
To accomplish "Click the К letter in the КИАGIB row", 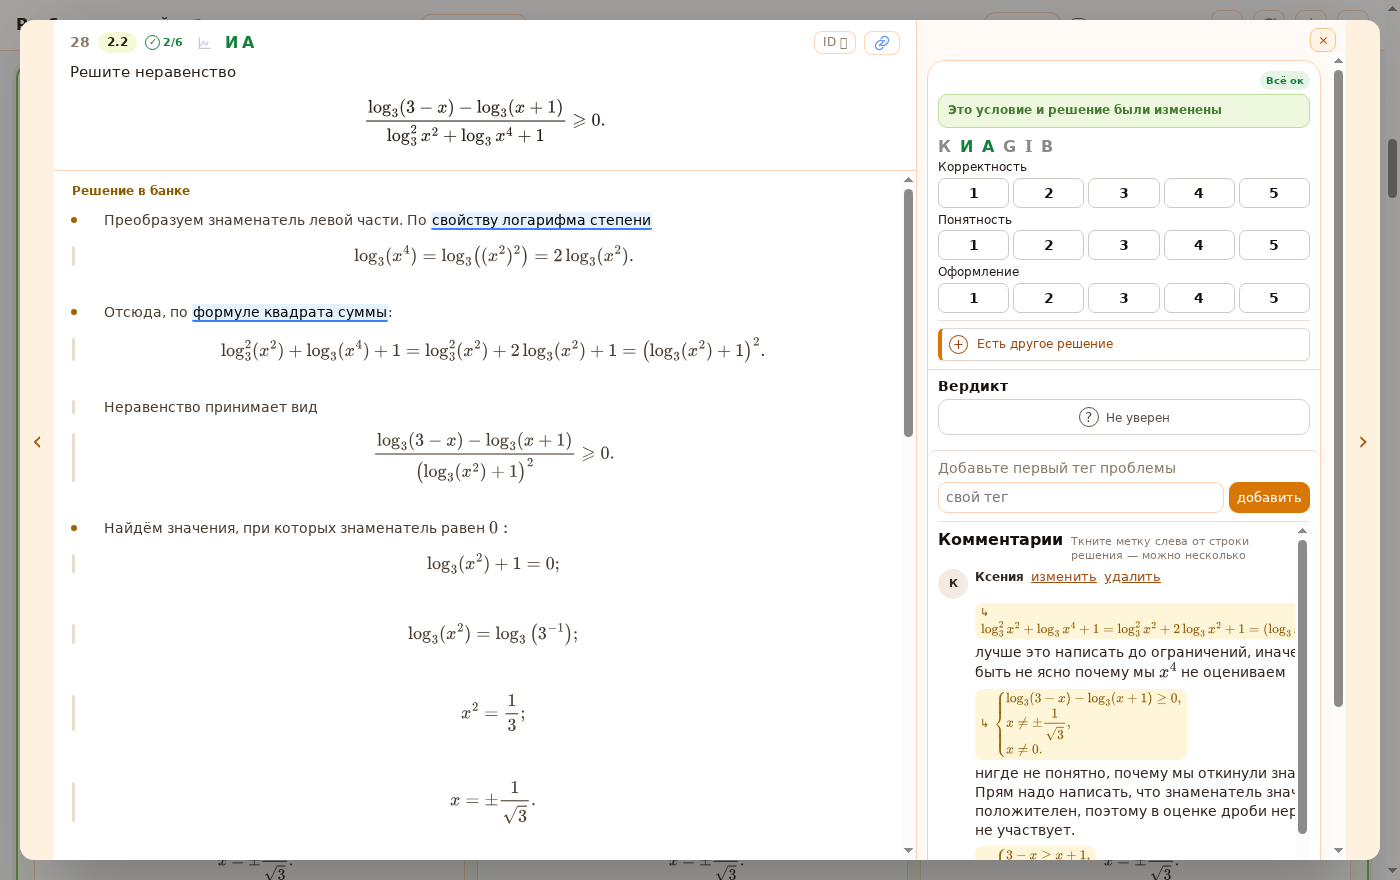I will coord(944,146).
